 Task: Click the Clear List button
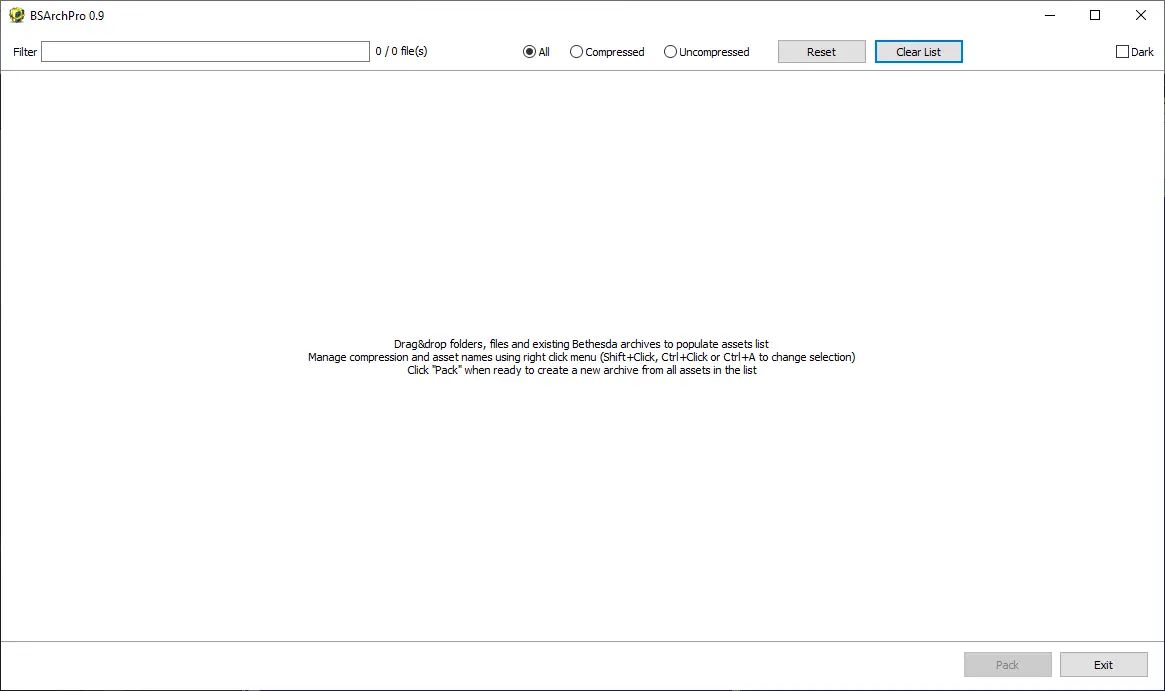tap(918, 52)
